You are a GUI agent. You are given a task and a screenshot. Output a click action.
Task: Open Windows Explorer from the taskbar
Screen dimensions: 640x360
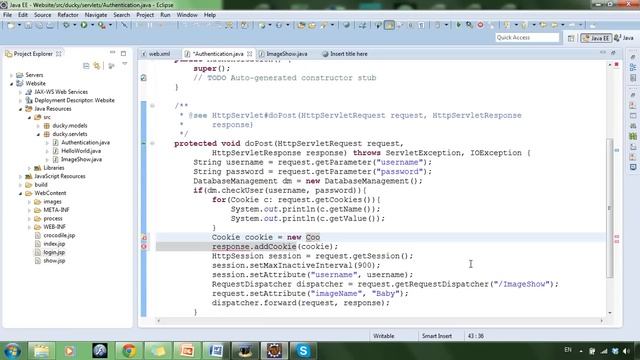[x=41, y=351]
